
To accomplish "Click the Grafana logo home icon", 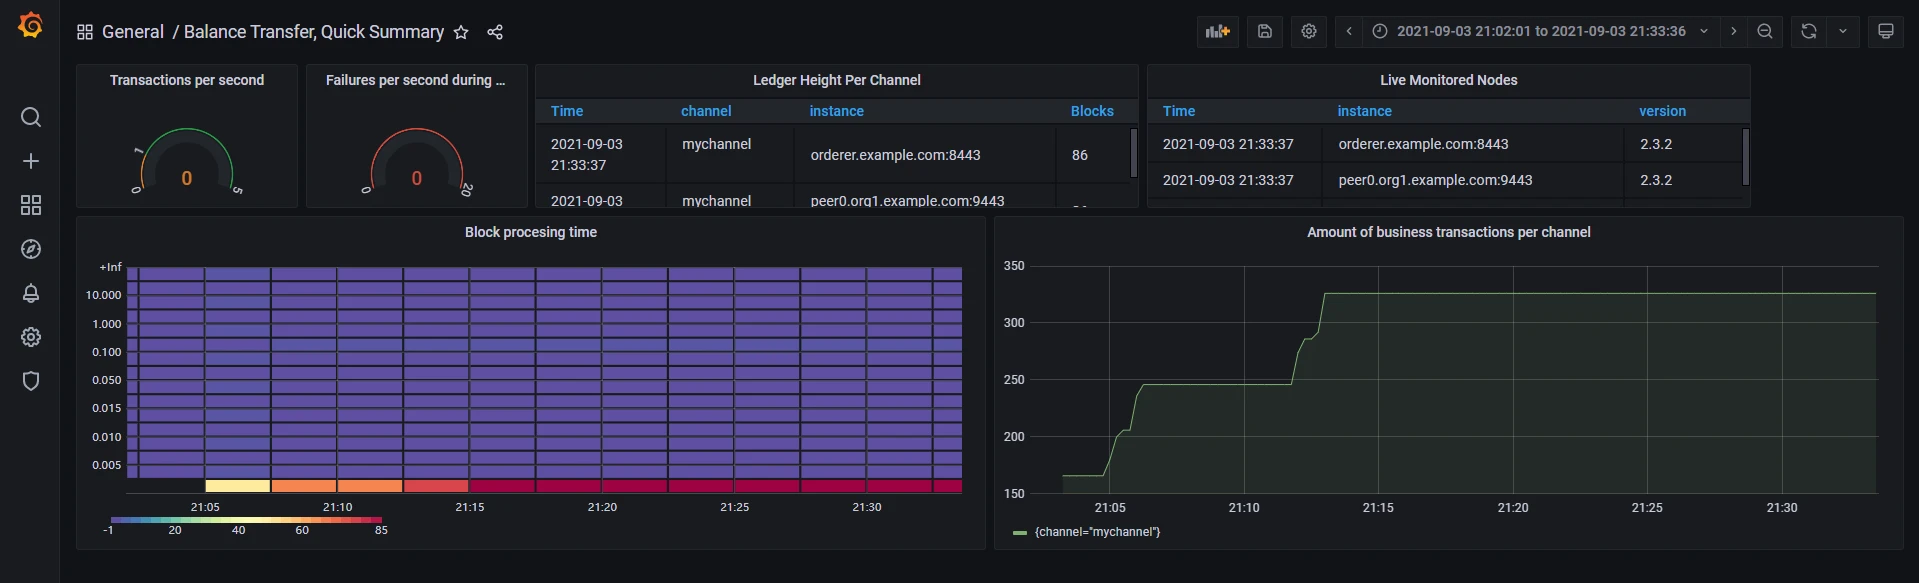I will coord(30,26).
